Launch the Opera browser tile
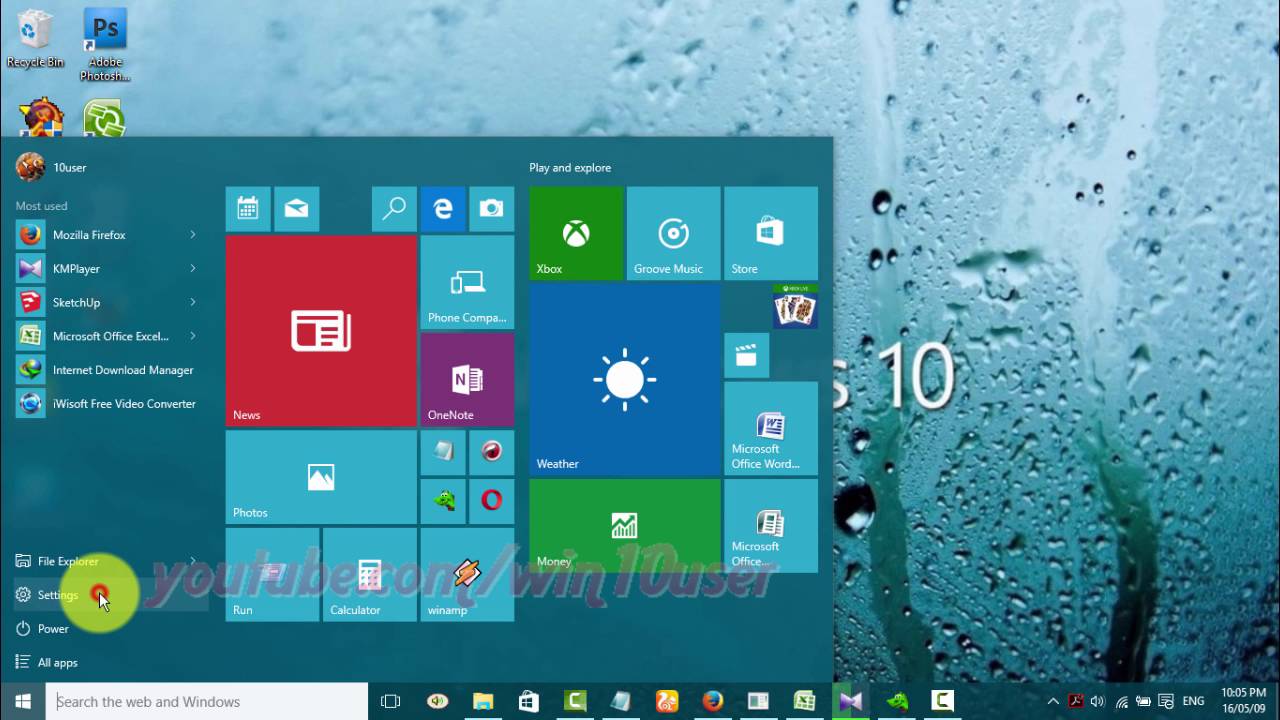Screen dimensions: 1280x720 tap(491, 501)
